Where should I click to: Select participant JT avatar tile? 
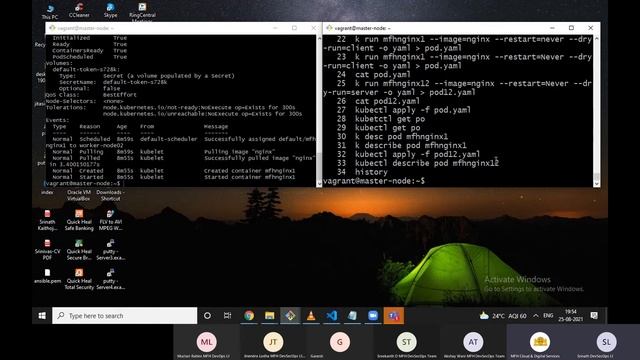tap(273, 342)
